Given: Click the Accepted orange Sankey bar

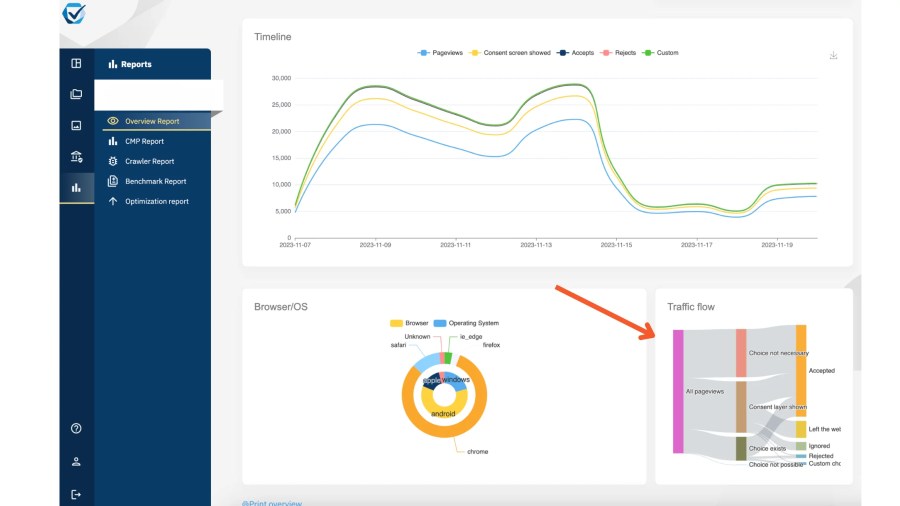Looking at the screenshot, I should (x=801, y=371).
